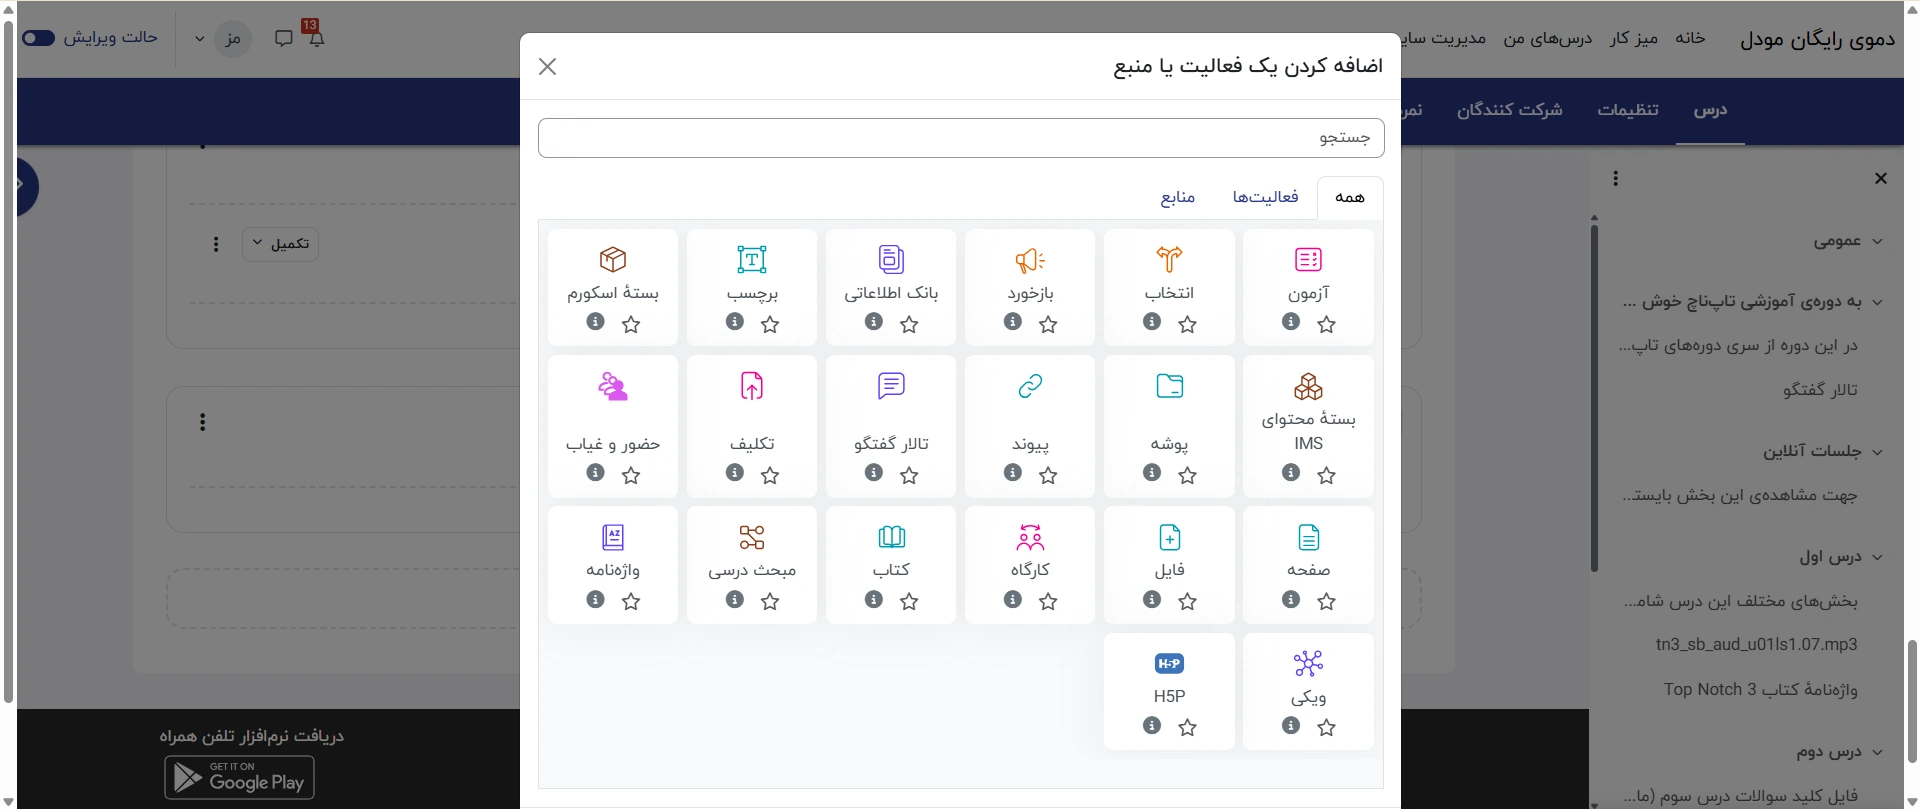
Task: Select the واژه‌نامه (Glossary) icon
Action: click(613, 537)
